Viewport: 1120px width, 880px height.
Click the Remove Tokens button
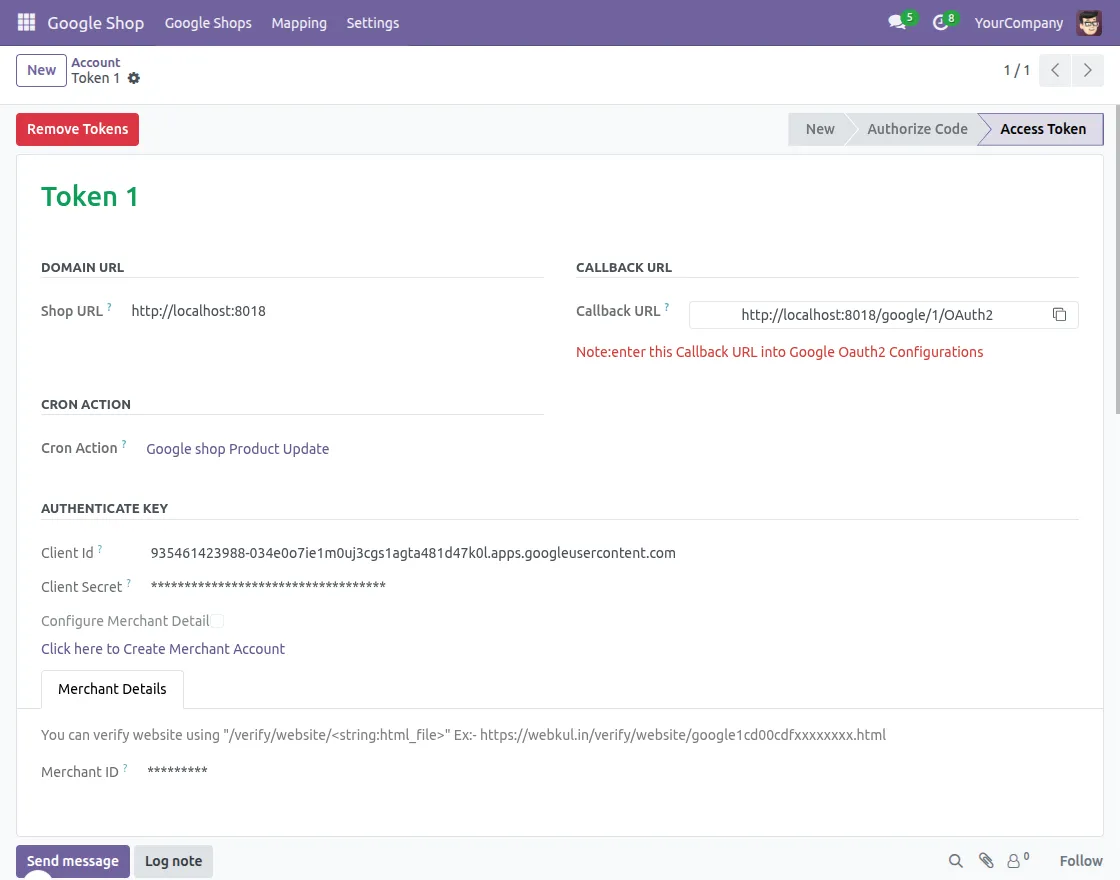[x=77, y=129]
